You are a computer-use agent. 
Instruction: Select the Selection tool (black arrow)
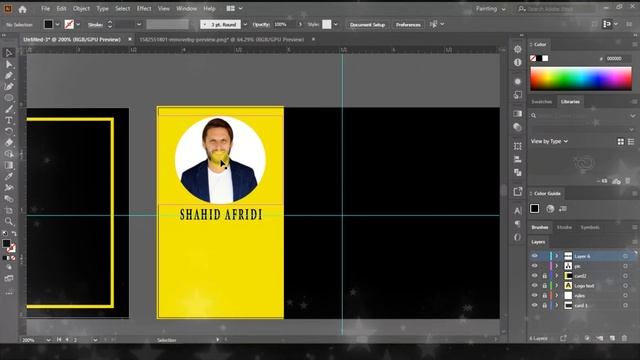(9, 53)
